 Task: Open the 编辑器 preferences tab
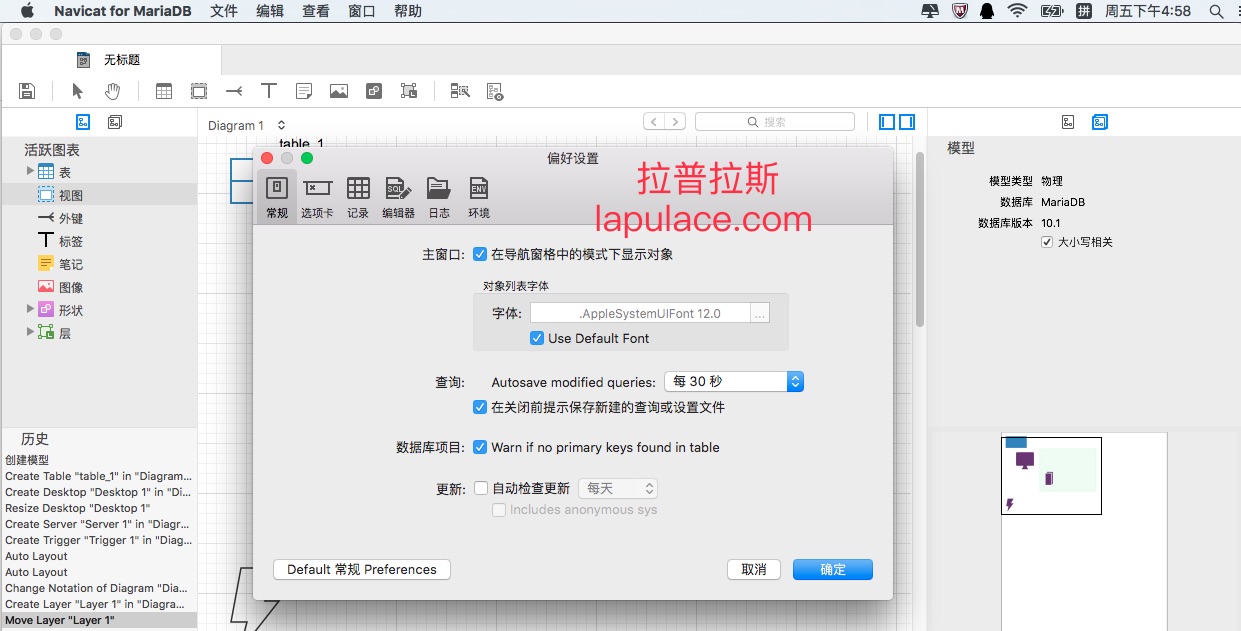coord(398,195)
